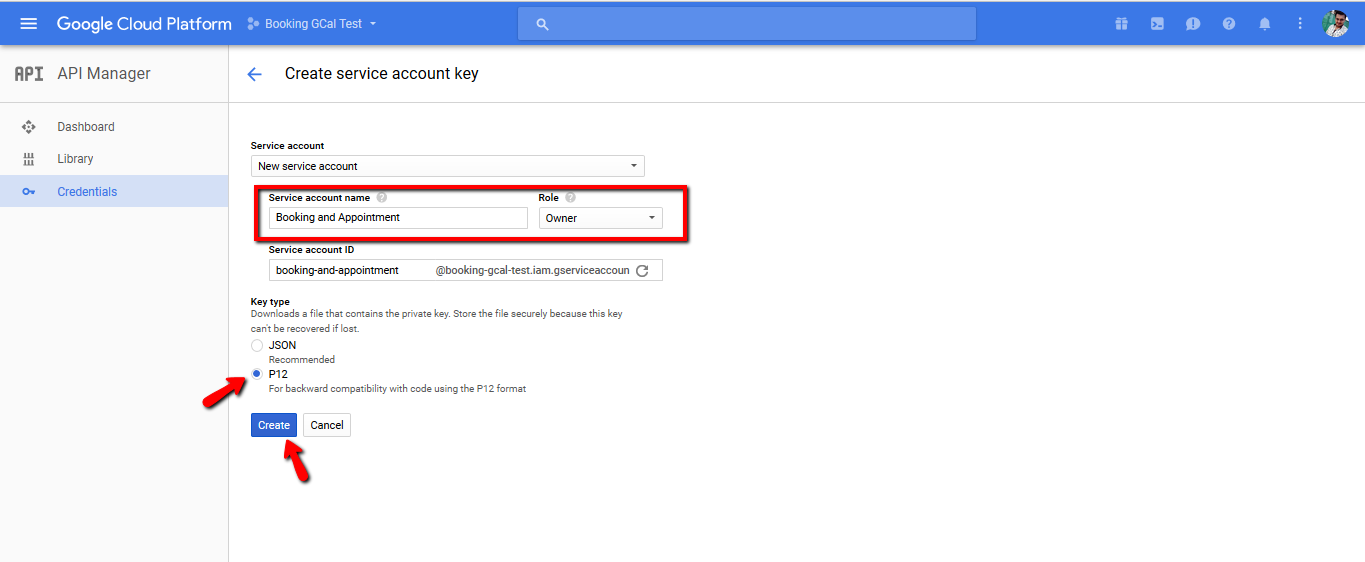
Task: Click the Create button
Action: coord(274,425)
